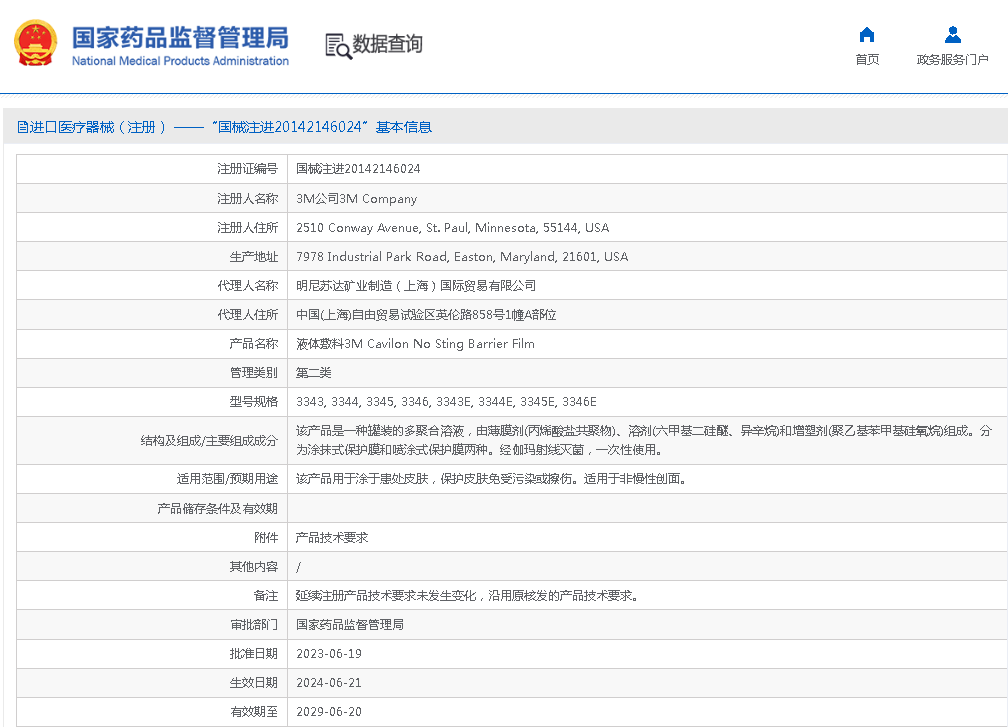
Task: Click the 管理类别 row label
Action: pos(254,373)
